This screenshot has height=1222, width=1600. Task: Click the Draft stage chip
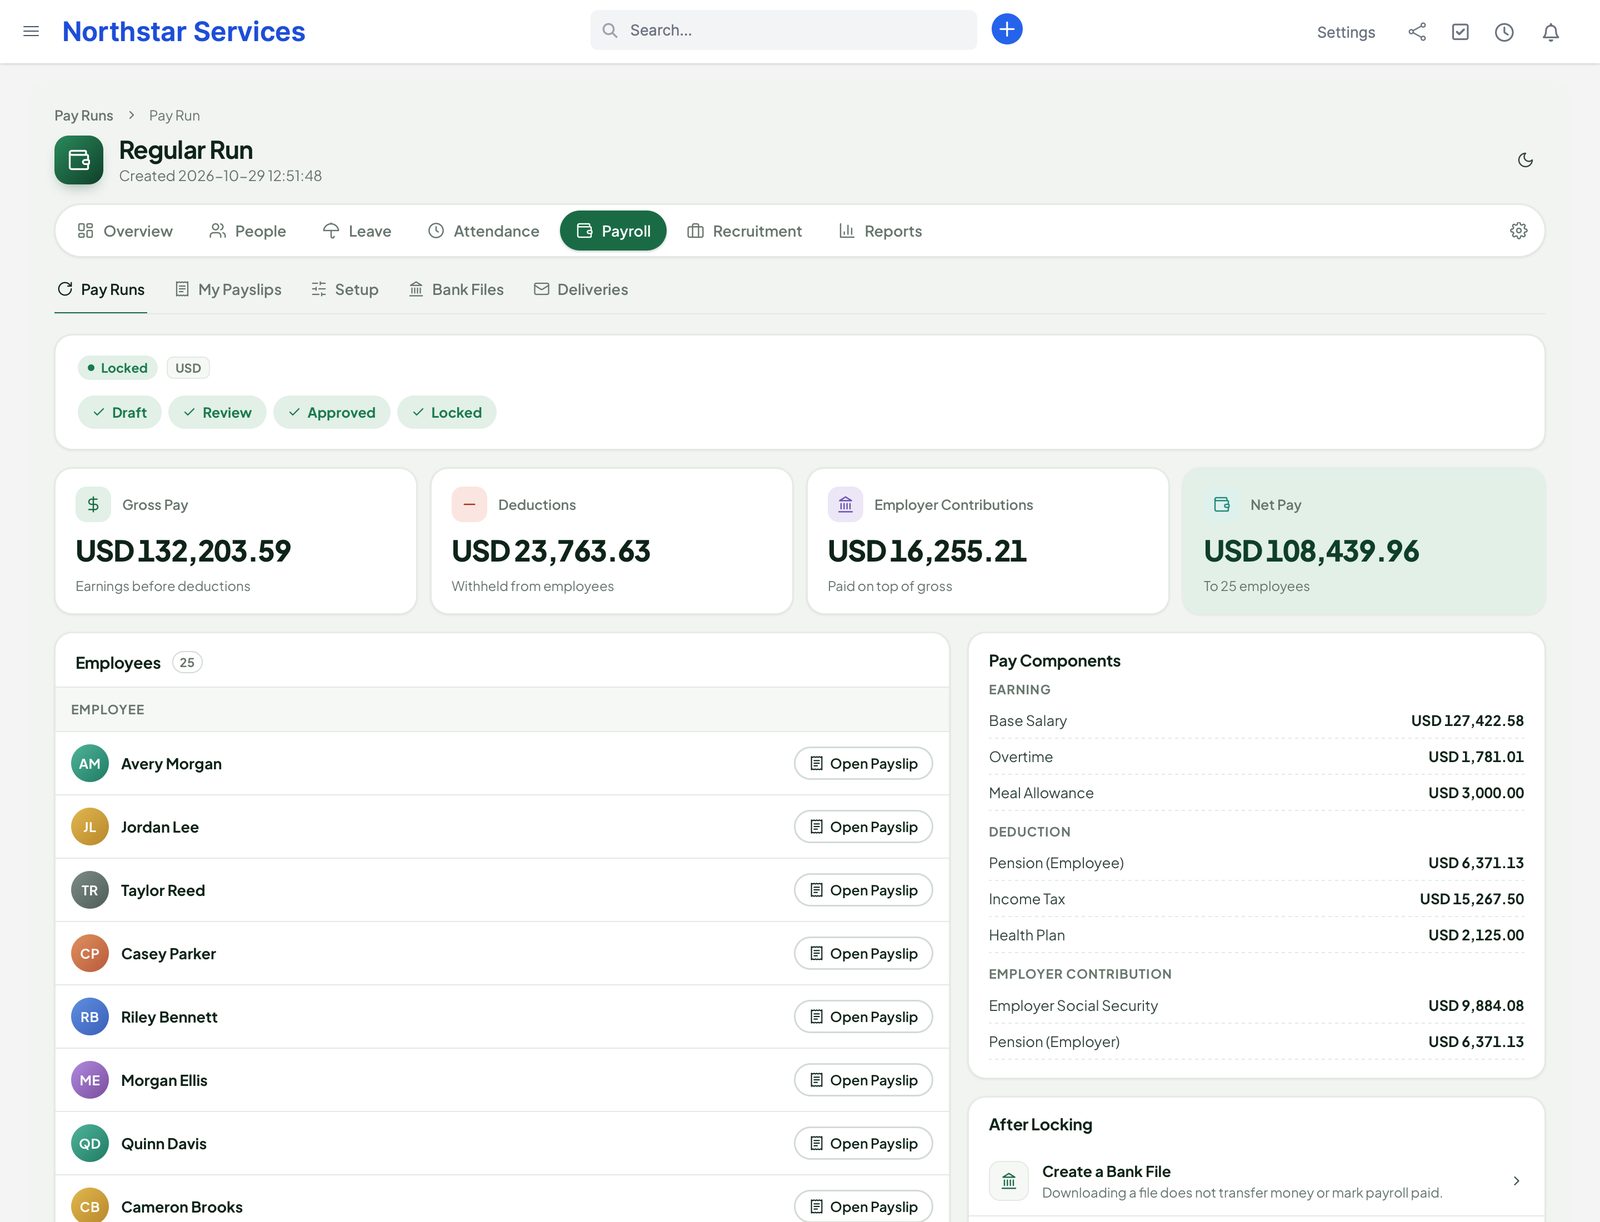coord(120,412)
